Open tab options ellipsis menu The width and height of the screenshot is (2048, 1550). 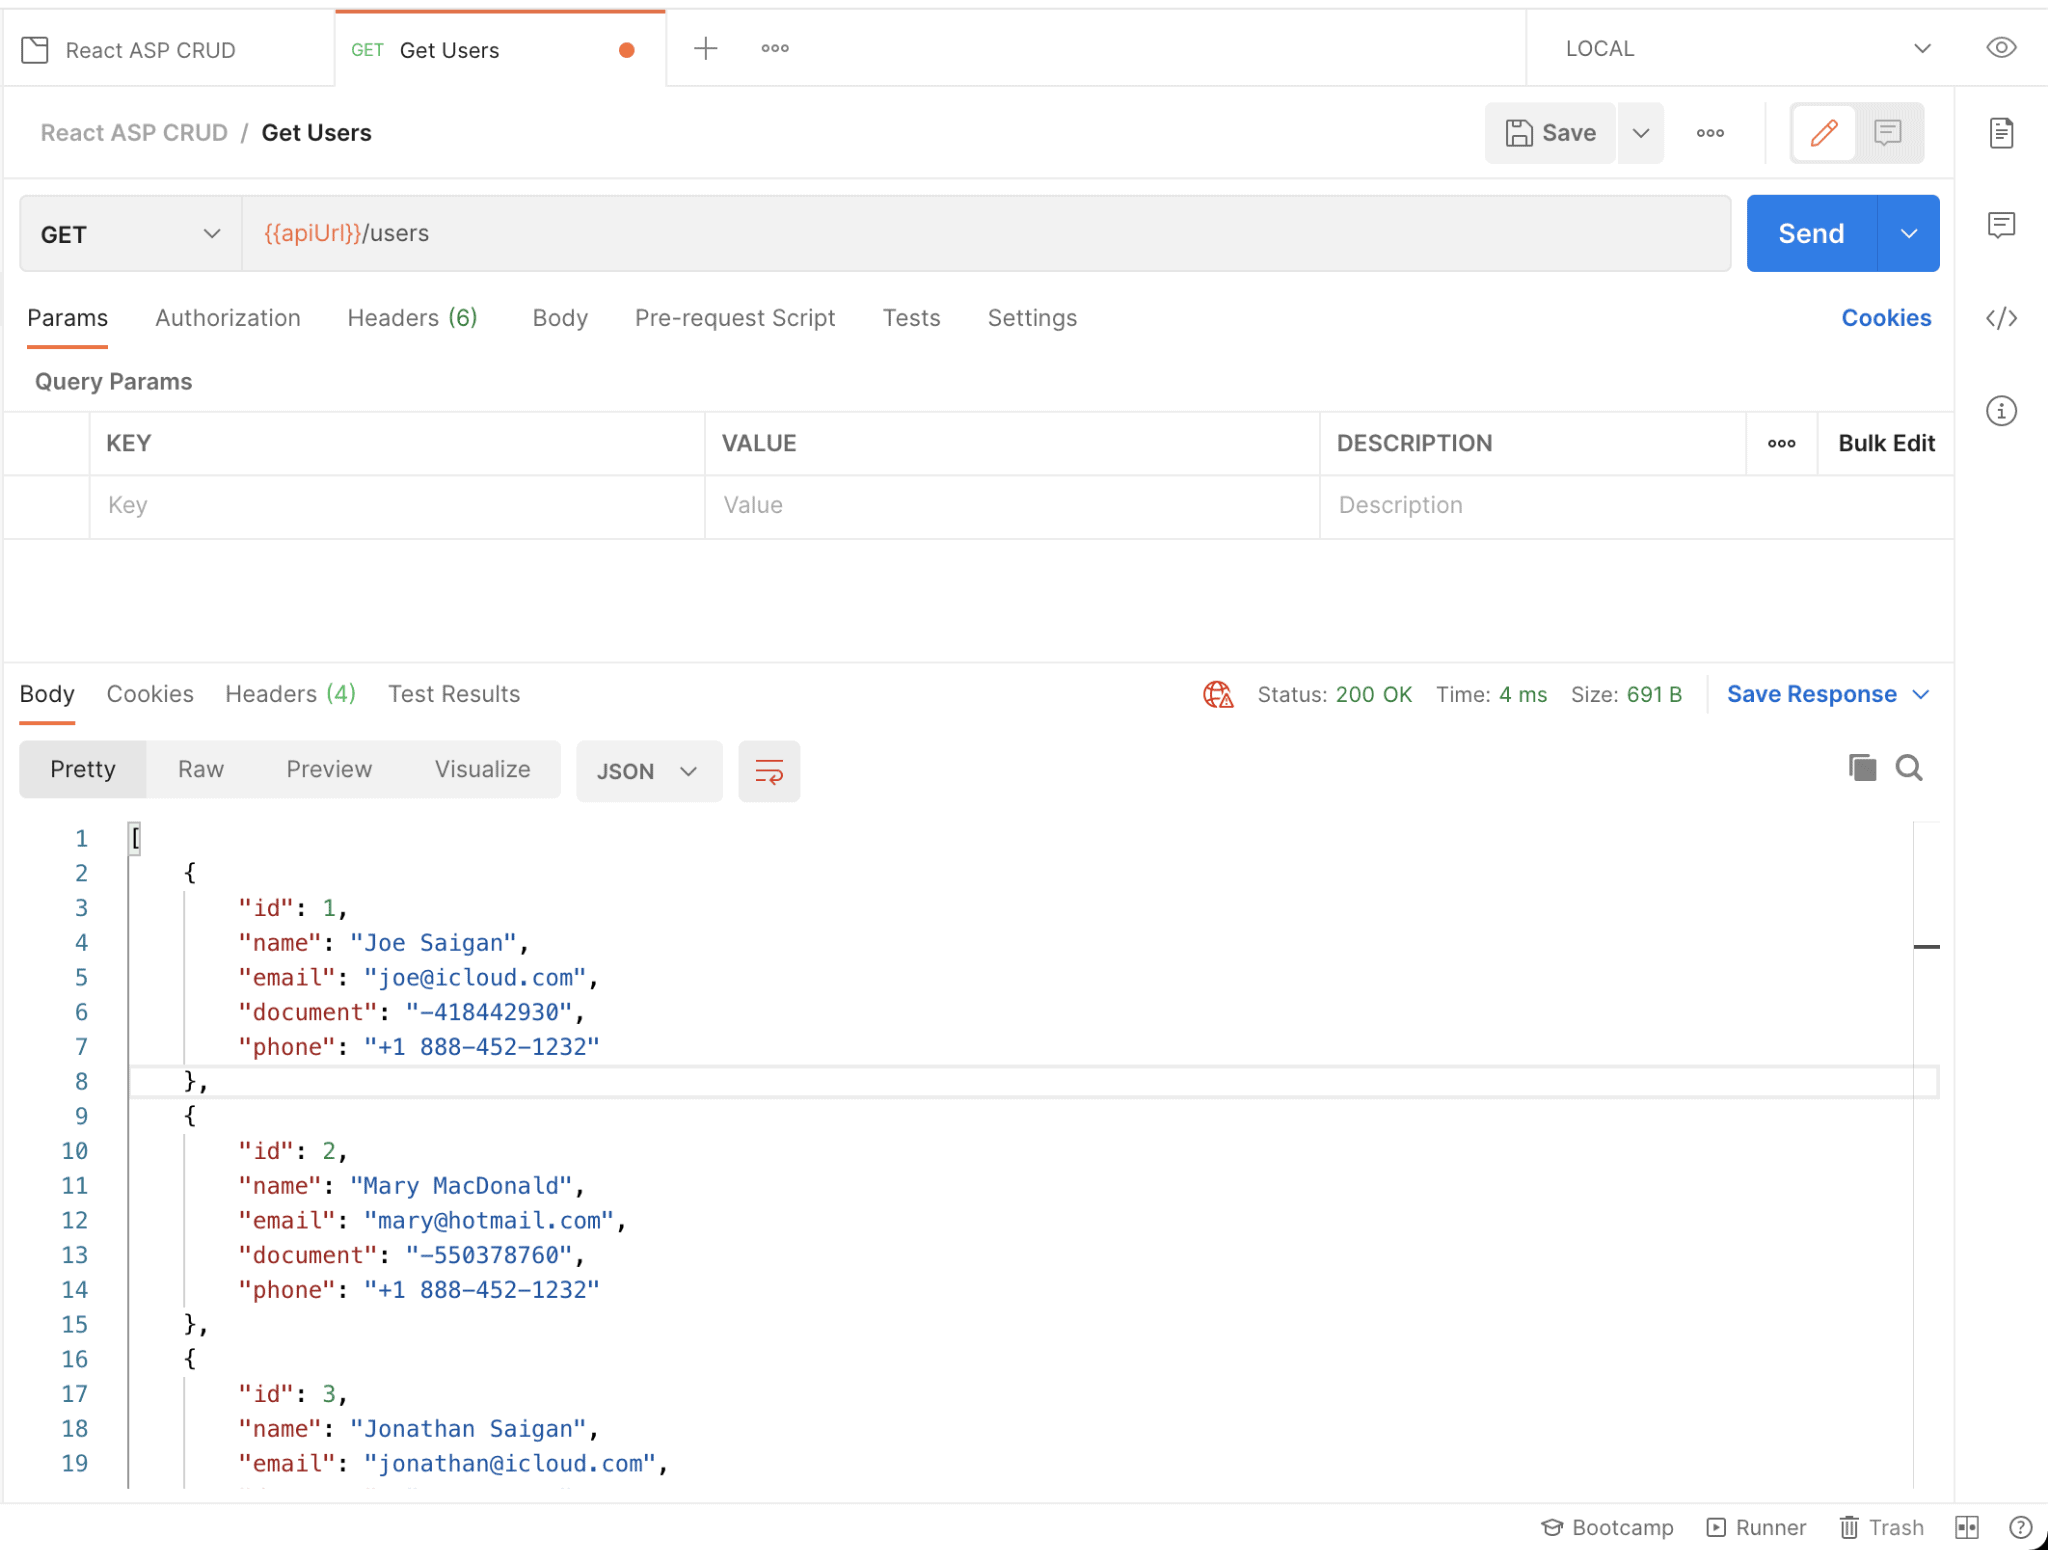click(775, 48)
